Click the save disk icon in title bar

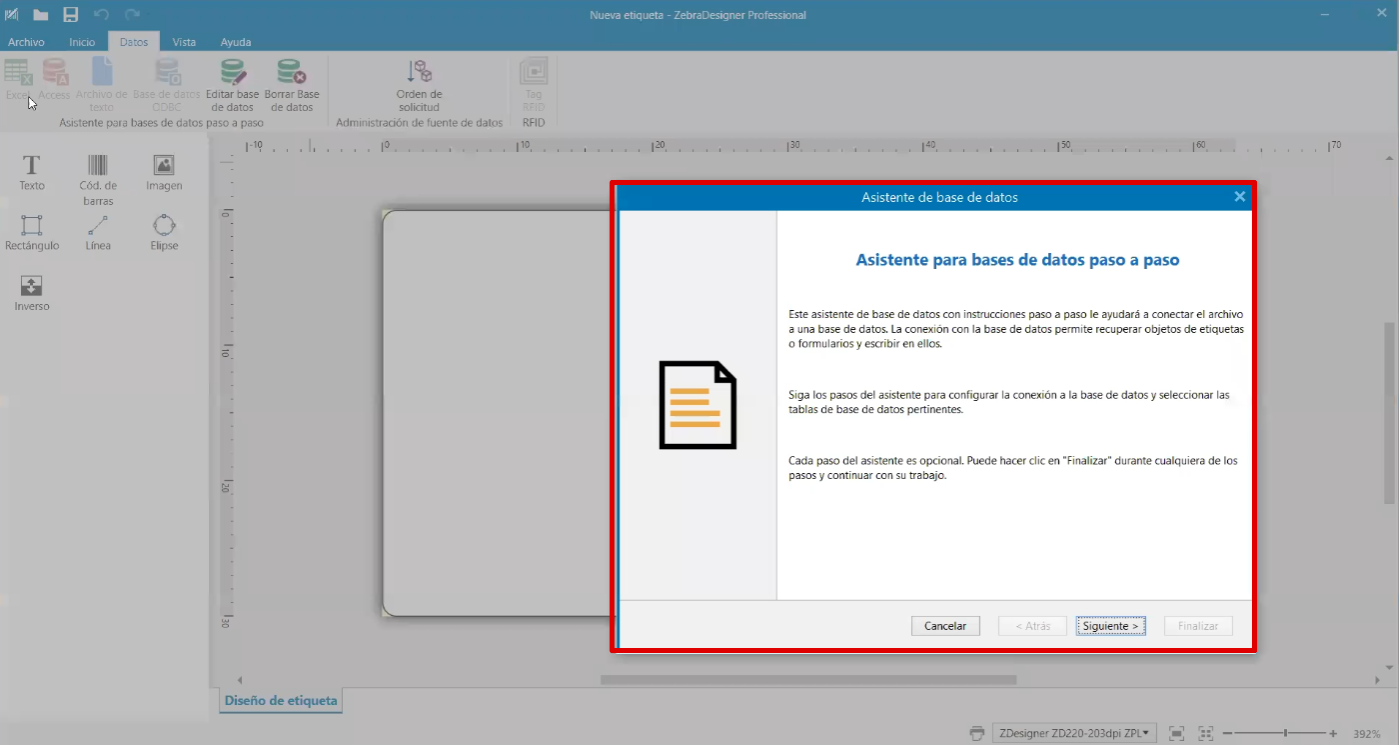point(71,15)
